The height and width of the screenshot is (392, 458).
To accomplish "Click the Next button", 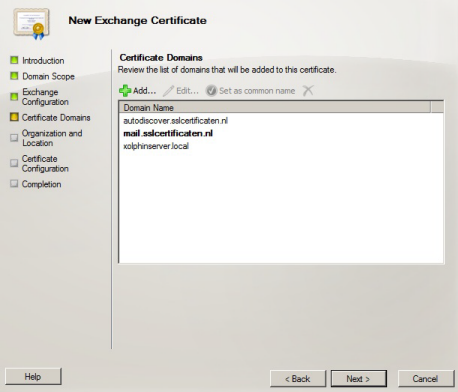I will click(x=358, y=379).
